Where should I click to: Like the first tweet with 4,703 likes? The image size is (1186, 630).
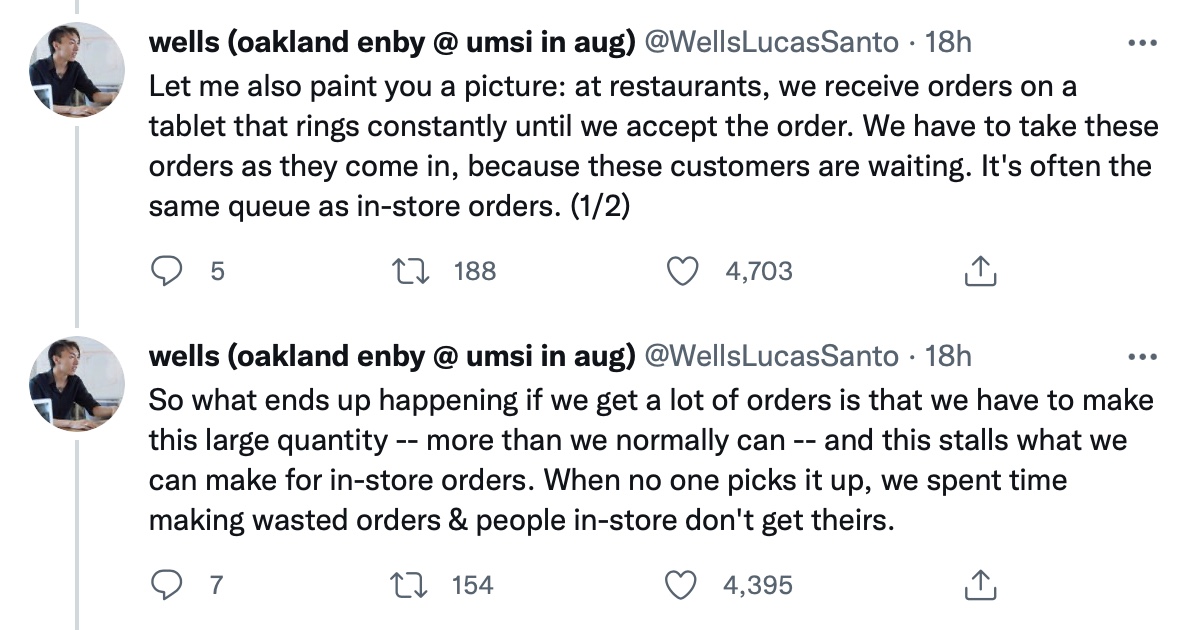click(x=681, y=271)
